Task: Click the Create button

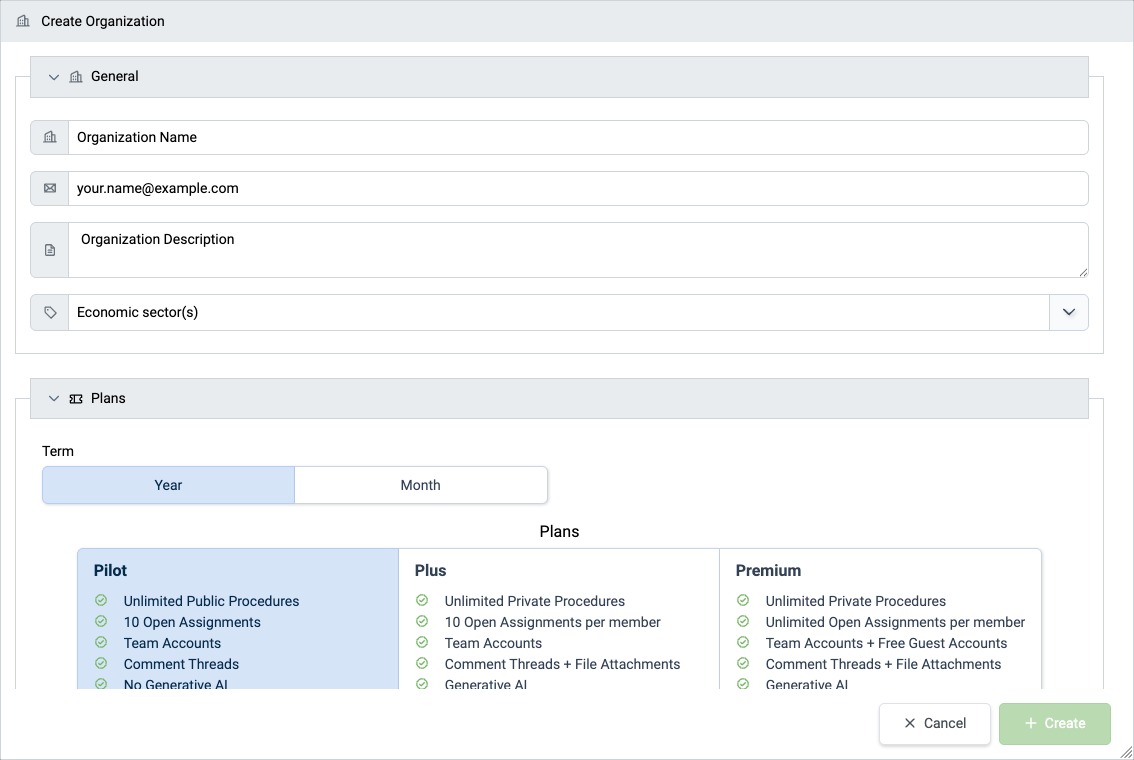Action: [1055, 723]
